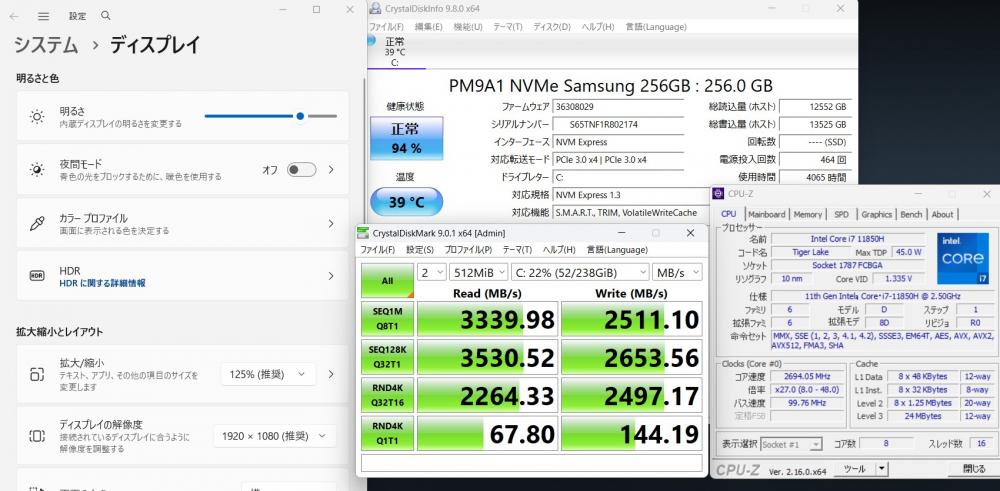Click the 3339.98 SEQ1M read result
Screen dimensions: 1000x491
pyautogui.click(x=487, y=319)
